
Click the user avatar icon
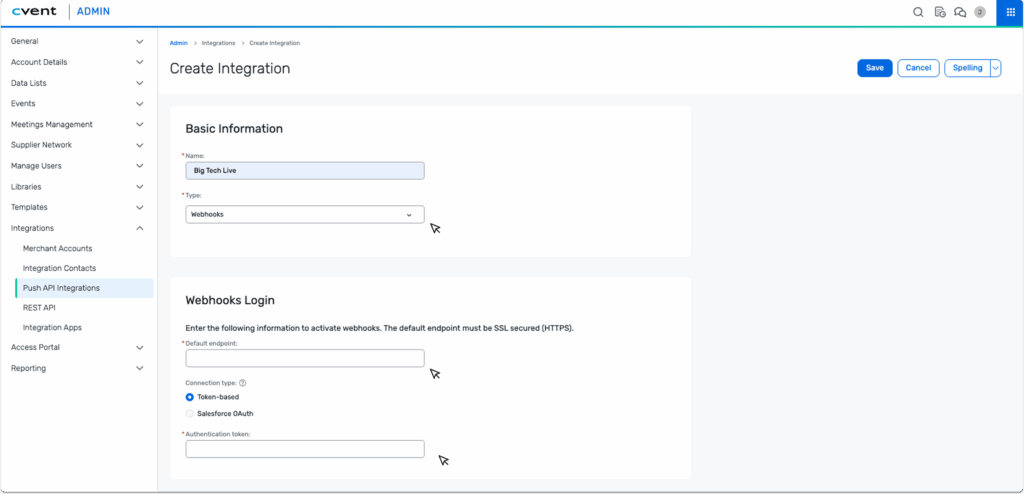[x=980, y=12]
